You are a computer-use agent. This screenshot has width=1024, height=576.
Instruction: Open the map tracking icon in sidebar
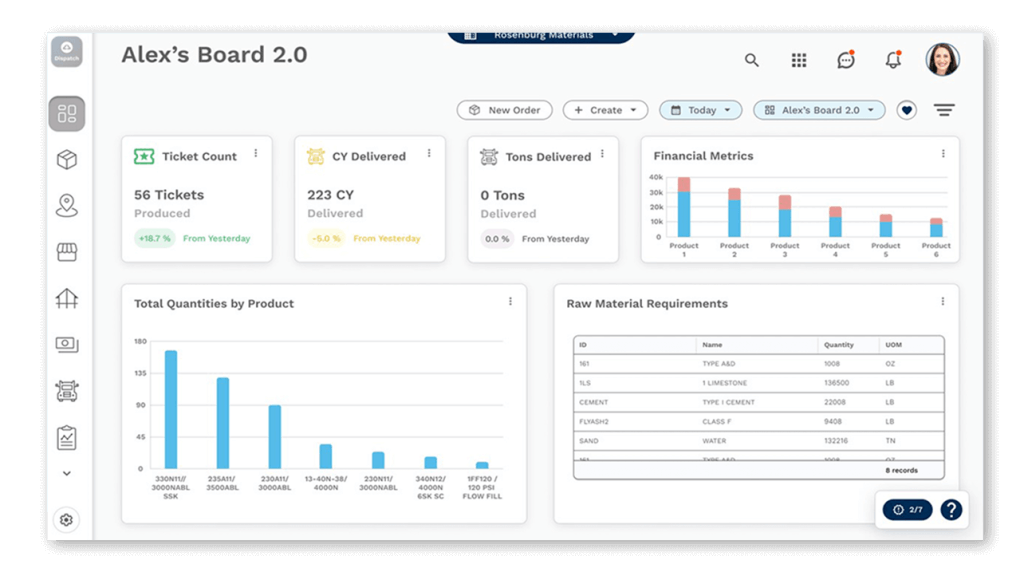coord(66,204)
